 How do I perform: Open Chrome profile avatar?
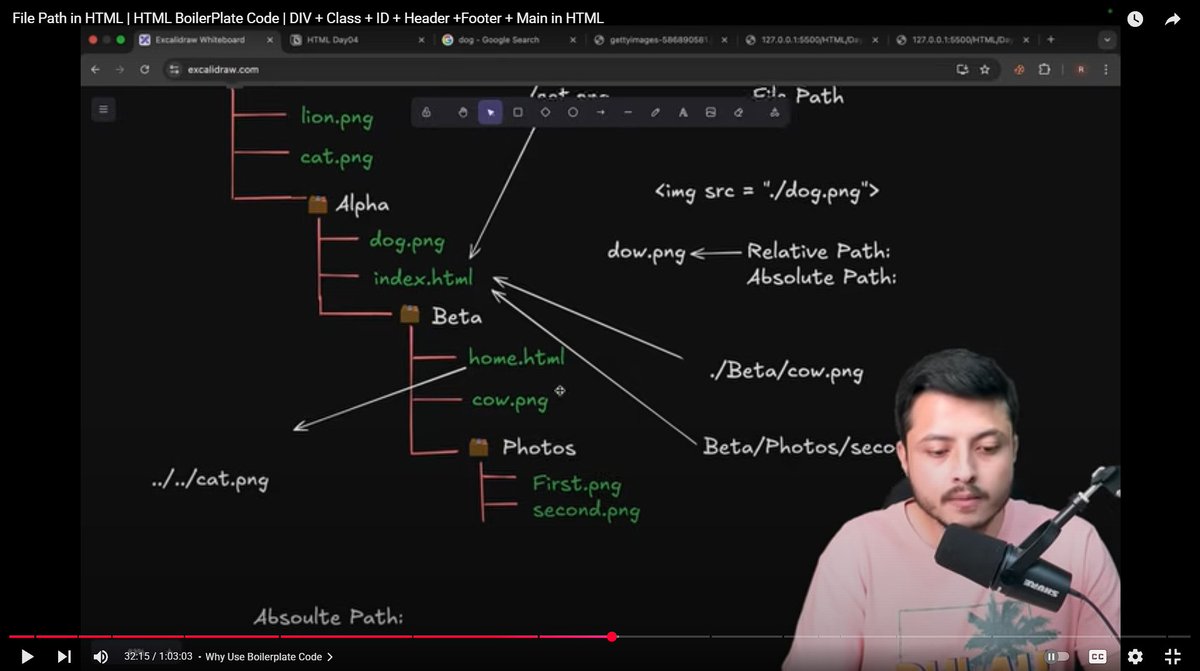(x=1081, y=69)
